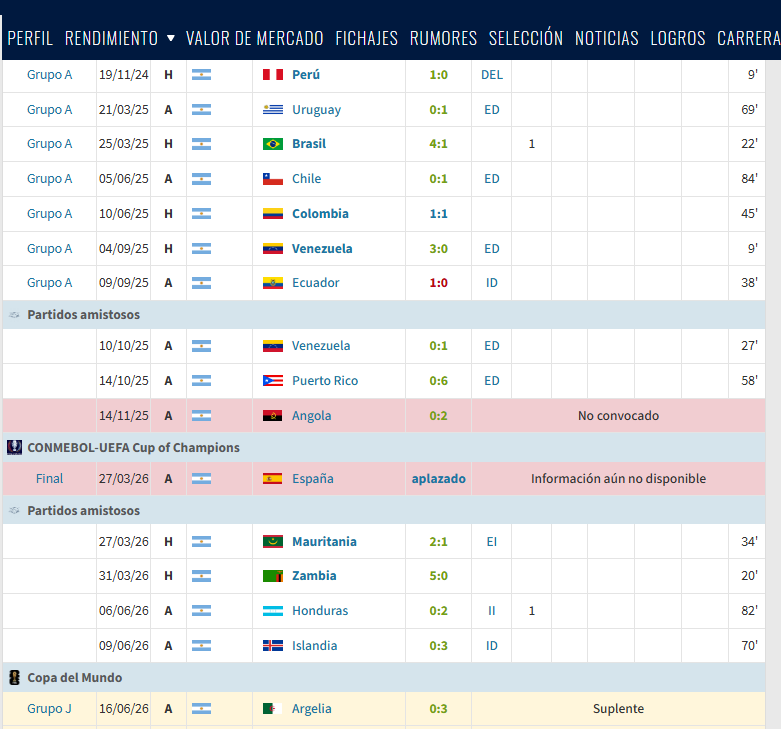Click the CONMEBOL-UEFA Cup of Champions logo

[x=14, y=447]
